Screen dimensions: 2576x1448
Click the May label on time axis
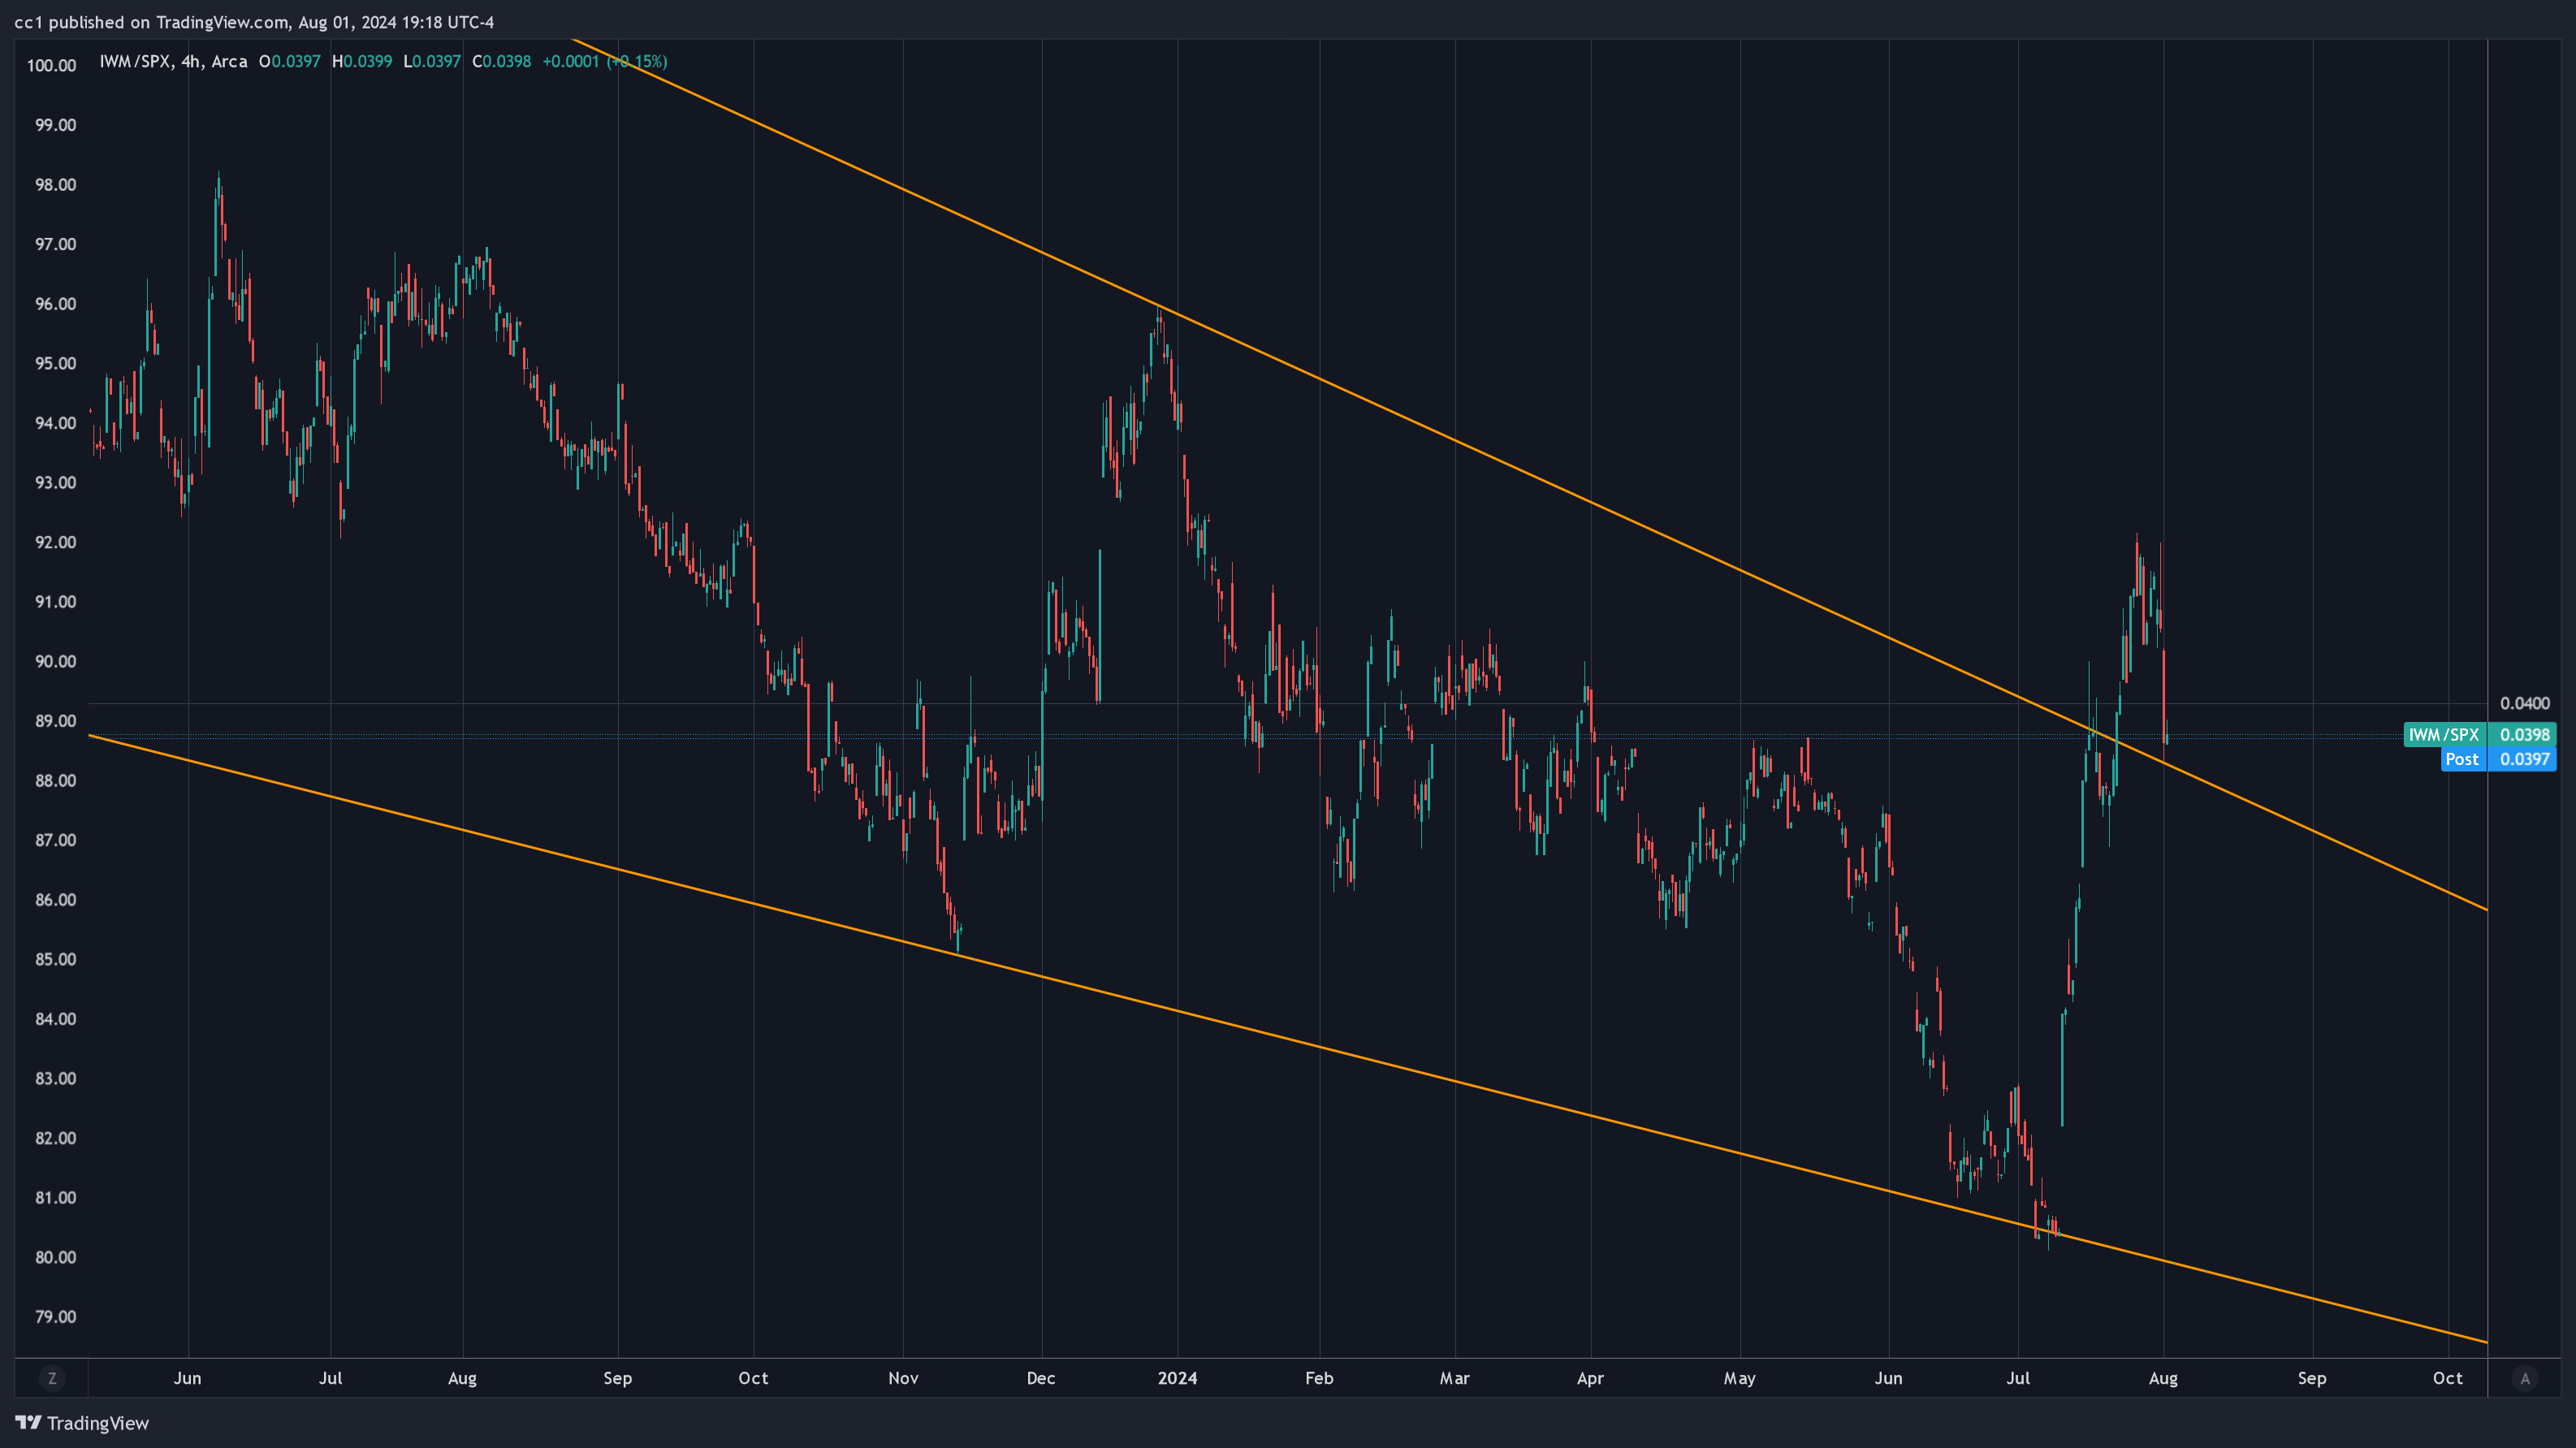tap(1739, 1378)
